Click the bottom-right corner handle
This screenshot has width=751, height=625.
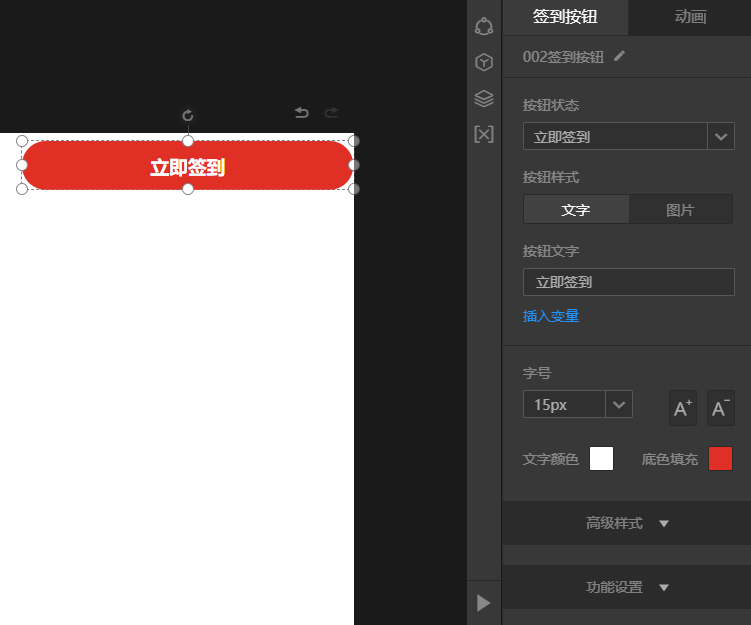[353, 189]
